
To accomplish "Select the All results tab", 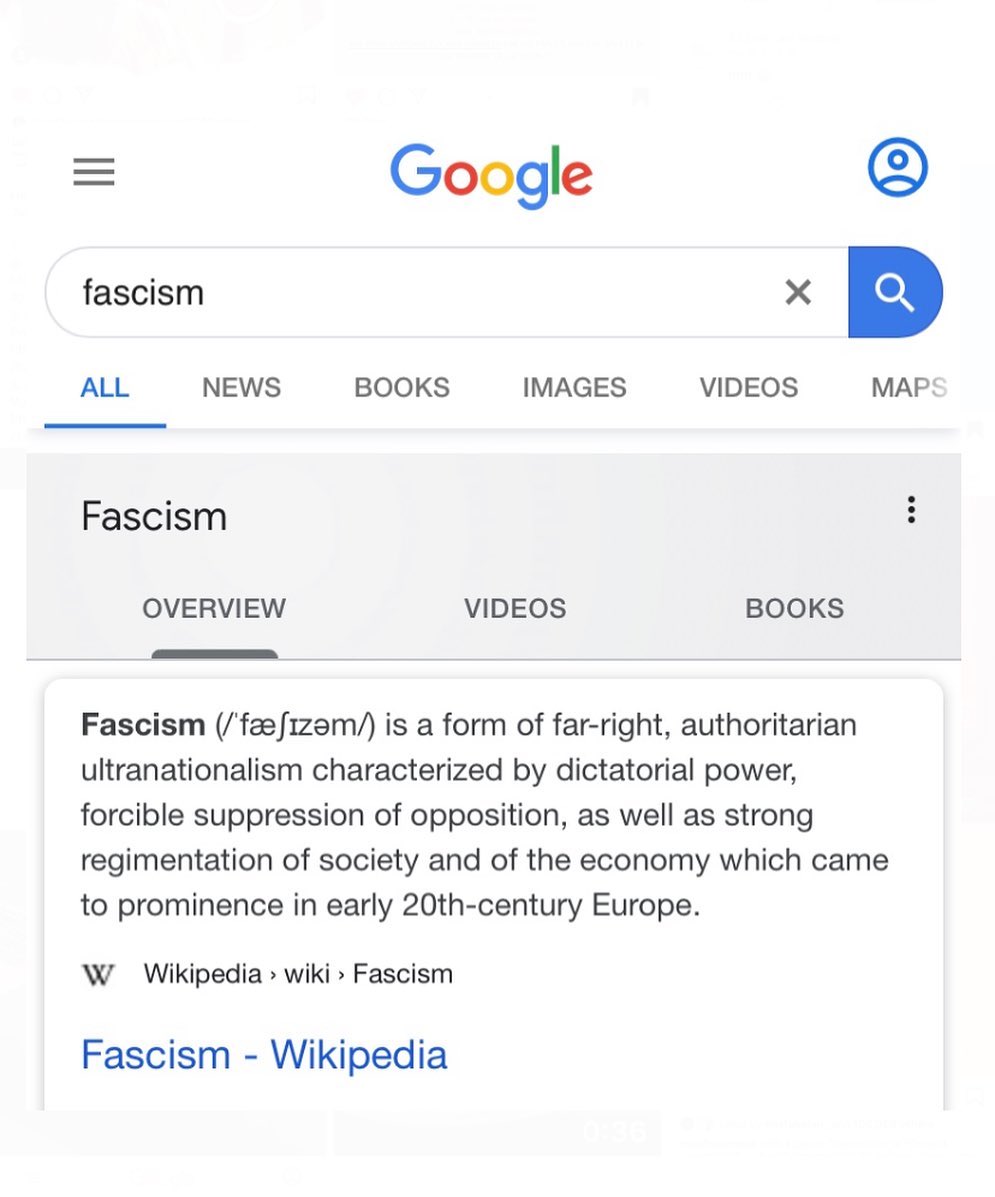I will 105,388.
